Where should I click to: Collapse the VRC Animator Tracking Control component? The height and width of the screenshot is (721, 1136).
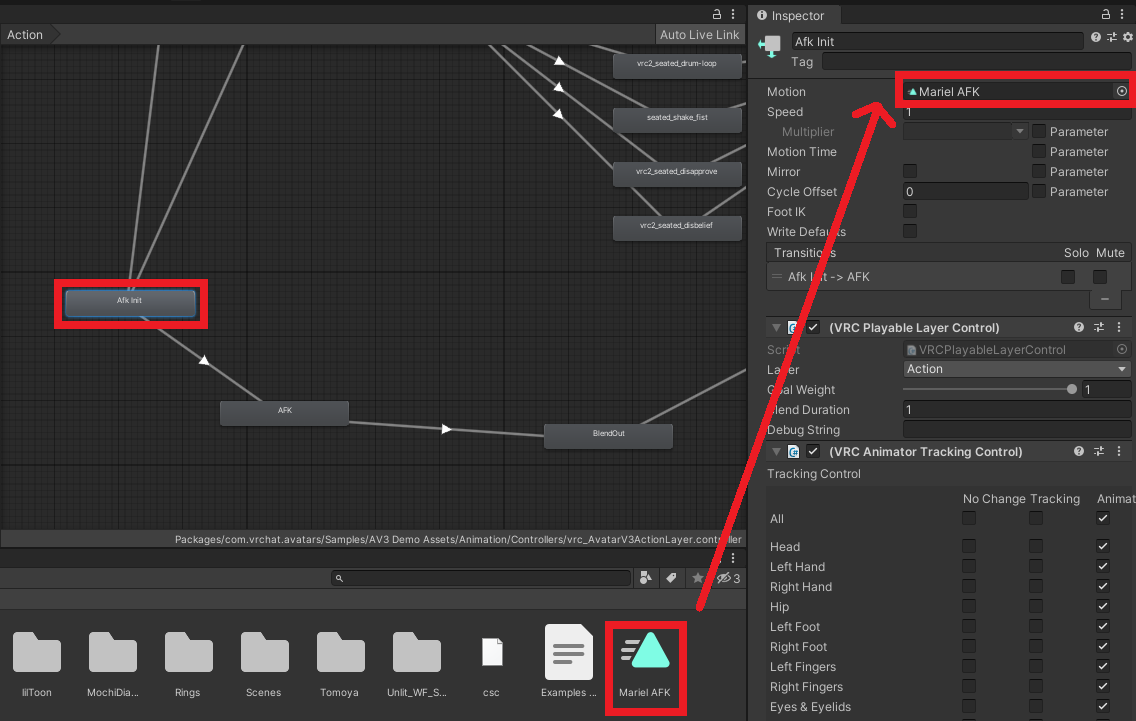(x=775, y=451)
